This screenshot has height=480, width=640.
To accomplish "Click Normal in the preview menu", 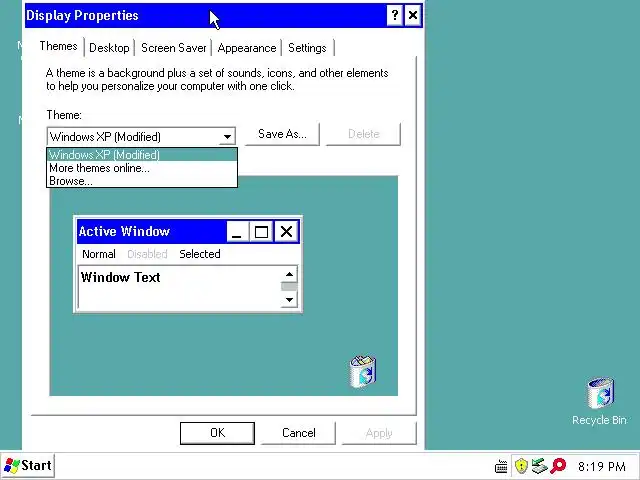I will pos(99,254).
